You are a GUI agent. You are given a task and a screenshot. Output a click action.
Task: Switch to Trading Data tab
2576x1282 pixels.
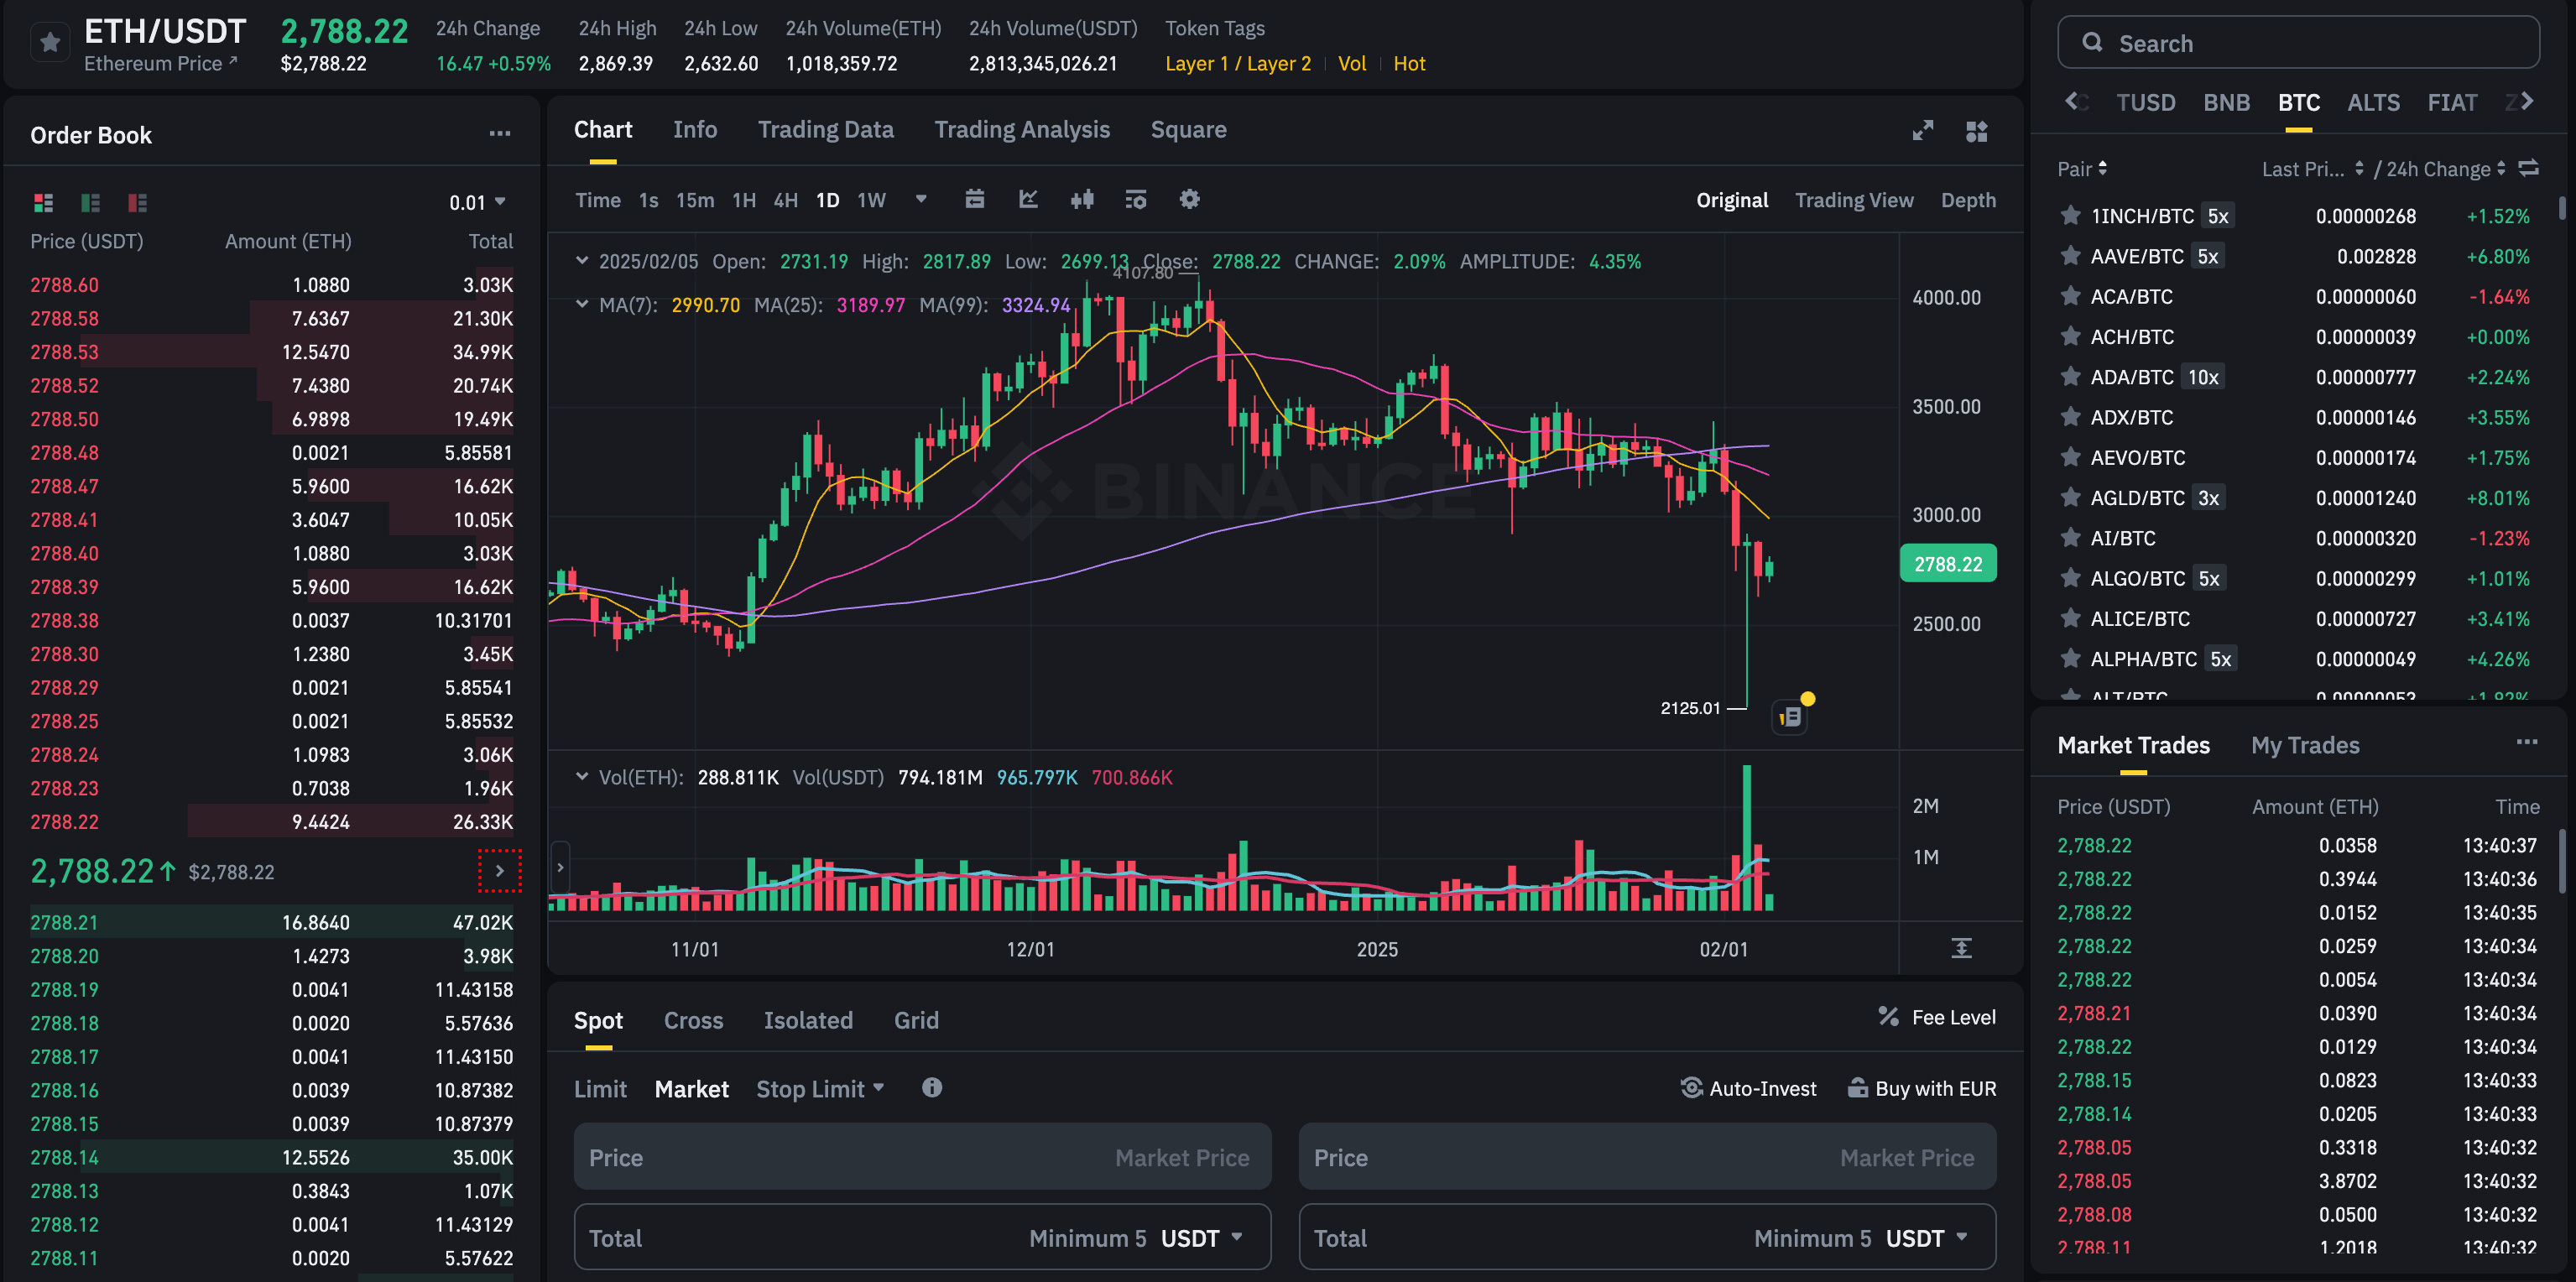(825, 130)
